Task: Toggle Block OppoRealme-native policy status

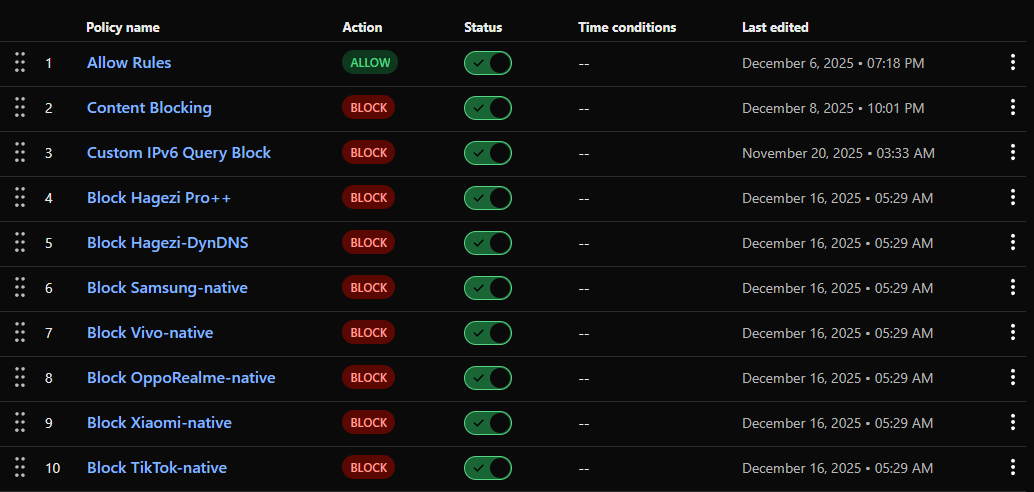Action: point(487,378)
